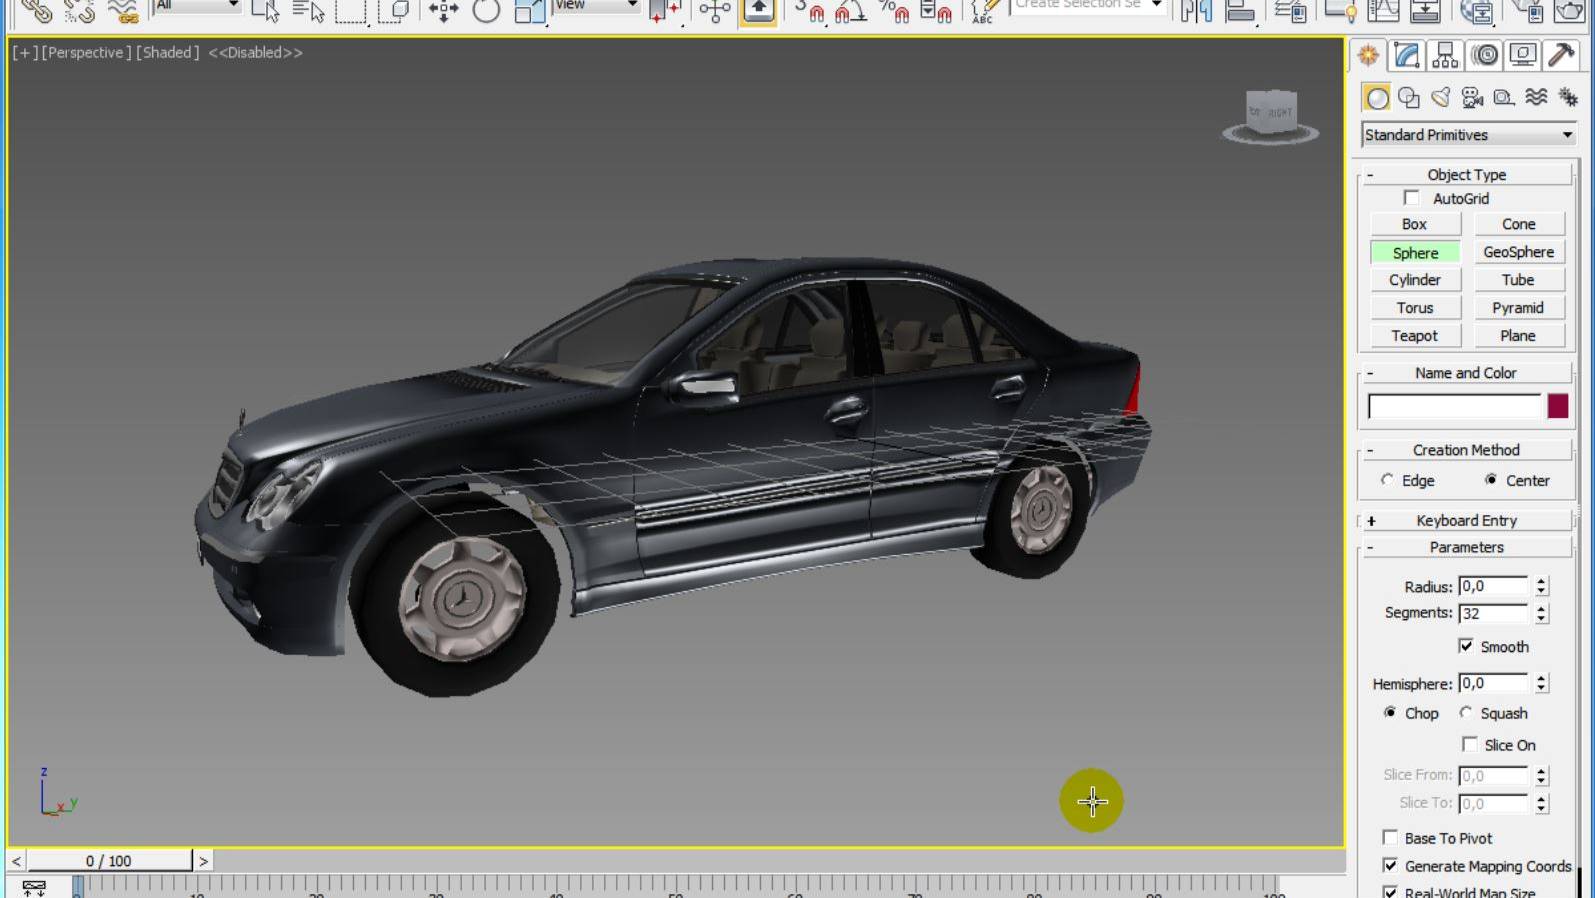Activate Select and Scale tool
The image size is (1595, 898).
pos(529,10)
